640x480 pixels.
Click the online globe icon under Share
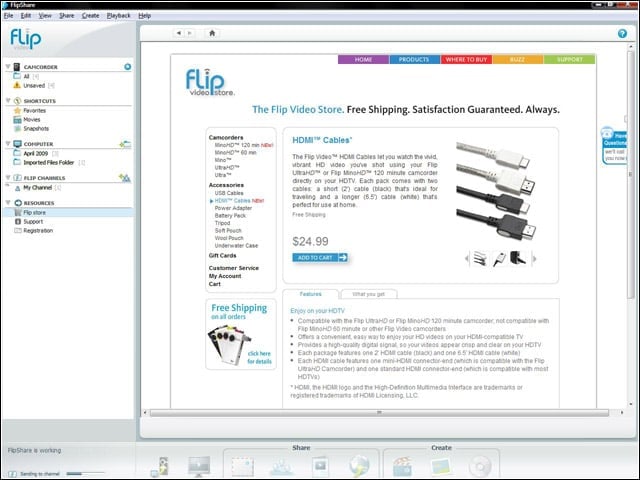point(359,466)
